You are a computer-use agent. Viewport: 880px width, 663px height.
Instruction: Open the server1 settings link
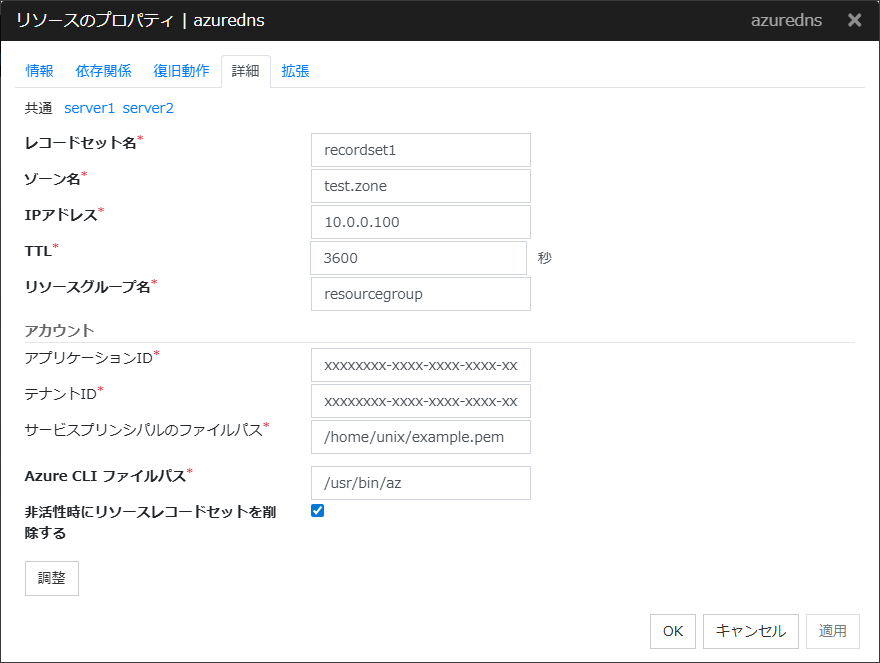point(89,108)
